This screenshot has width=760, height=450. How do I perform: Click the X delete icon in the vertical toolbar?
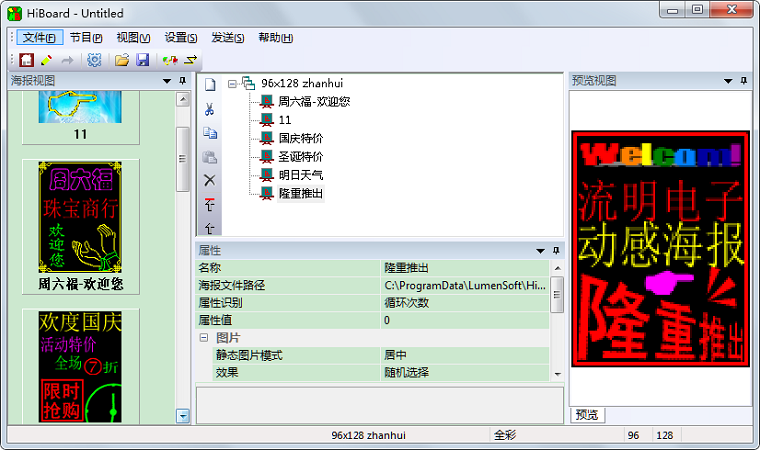click(x=210, y=180)
